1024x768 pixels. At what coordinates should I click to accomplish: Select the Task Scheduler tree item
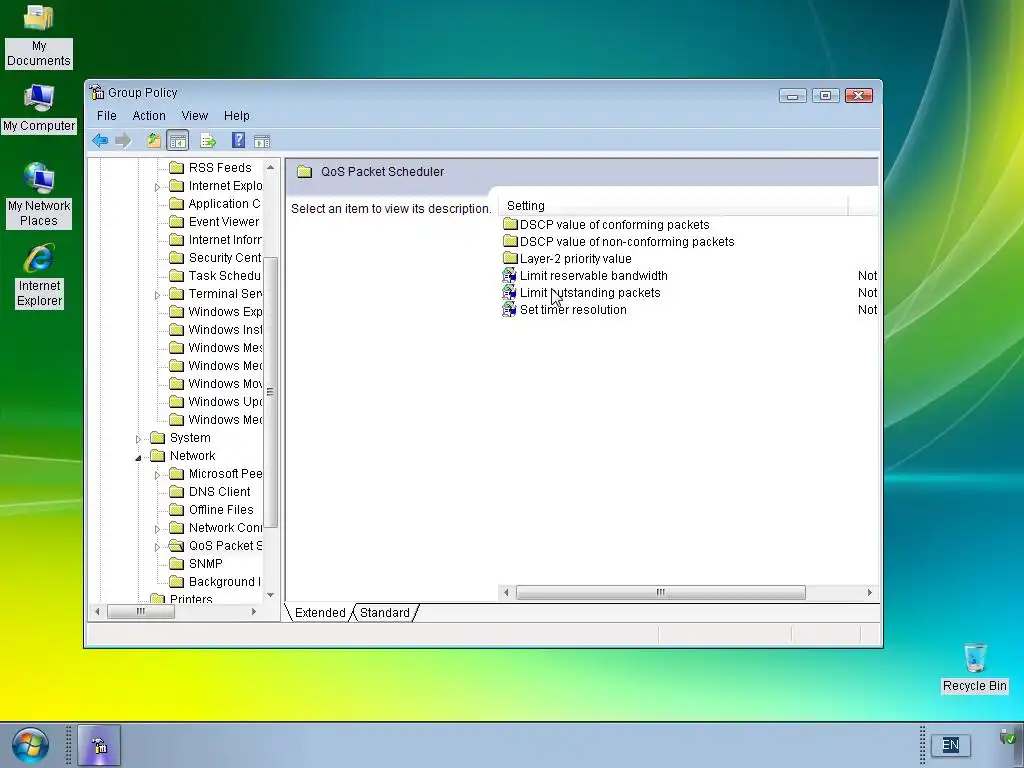tap(216, 276)
